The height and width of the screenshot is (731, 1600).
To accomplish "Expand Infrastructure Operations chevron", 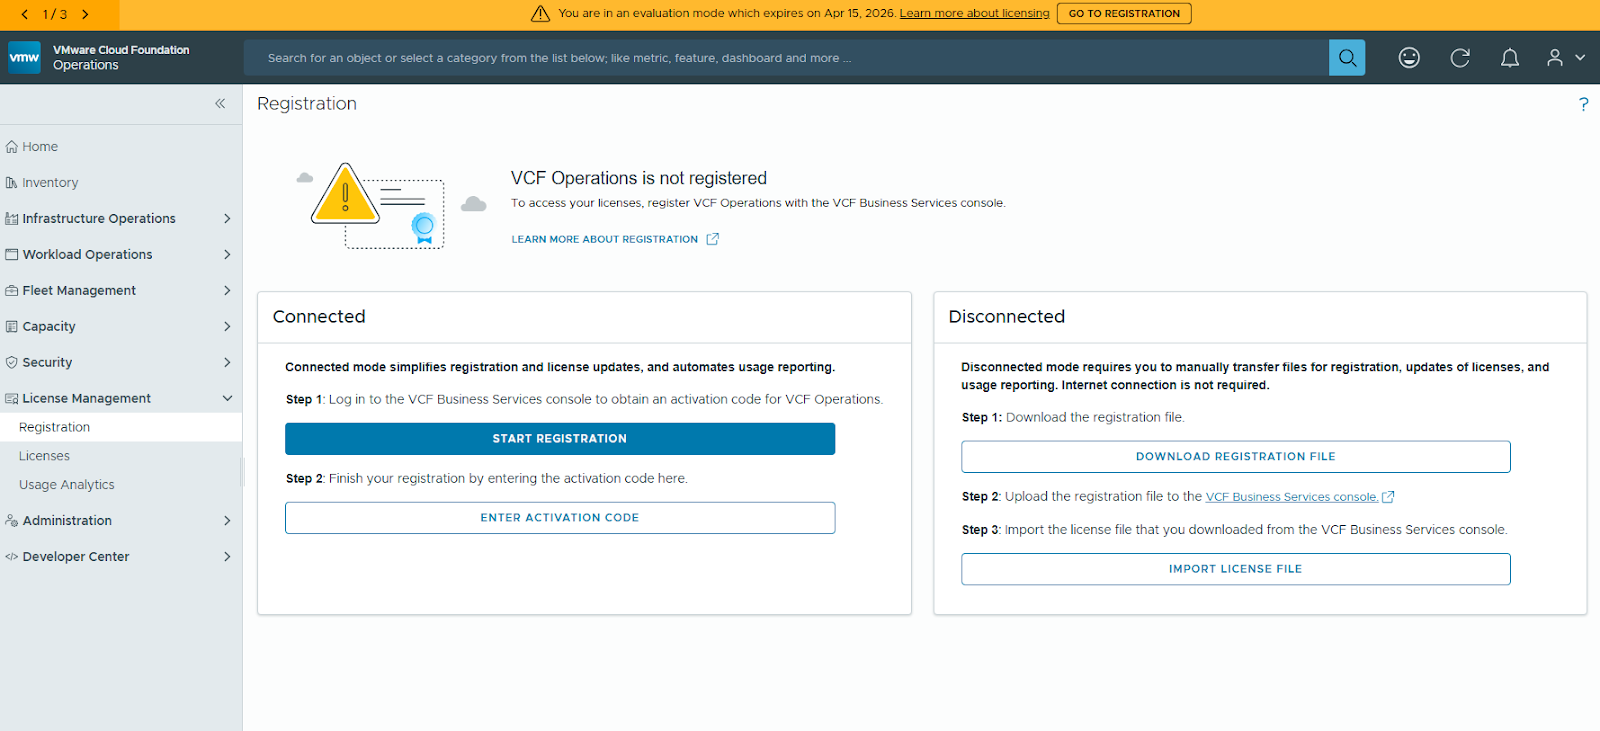I will tap(227, 219).
